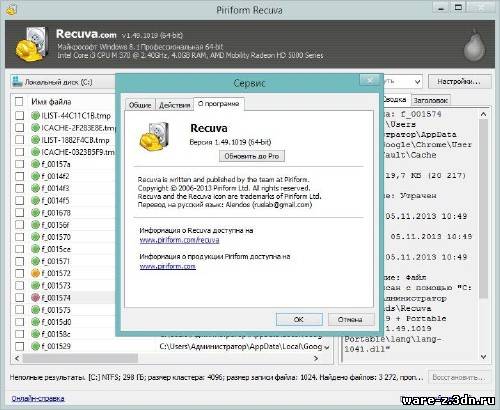Screen dimensions: 500x410
Task: Check the box for f_001572
Action: point(19,273)
